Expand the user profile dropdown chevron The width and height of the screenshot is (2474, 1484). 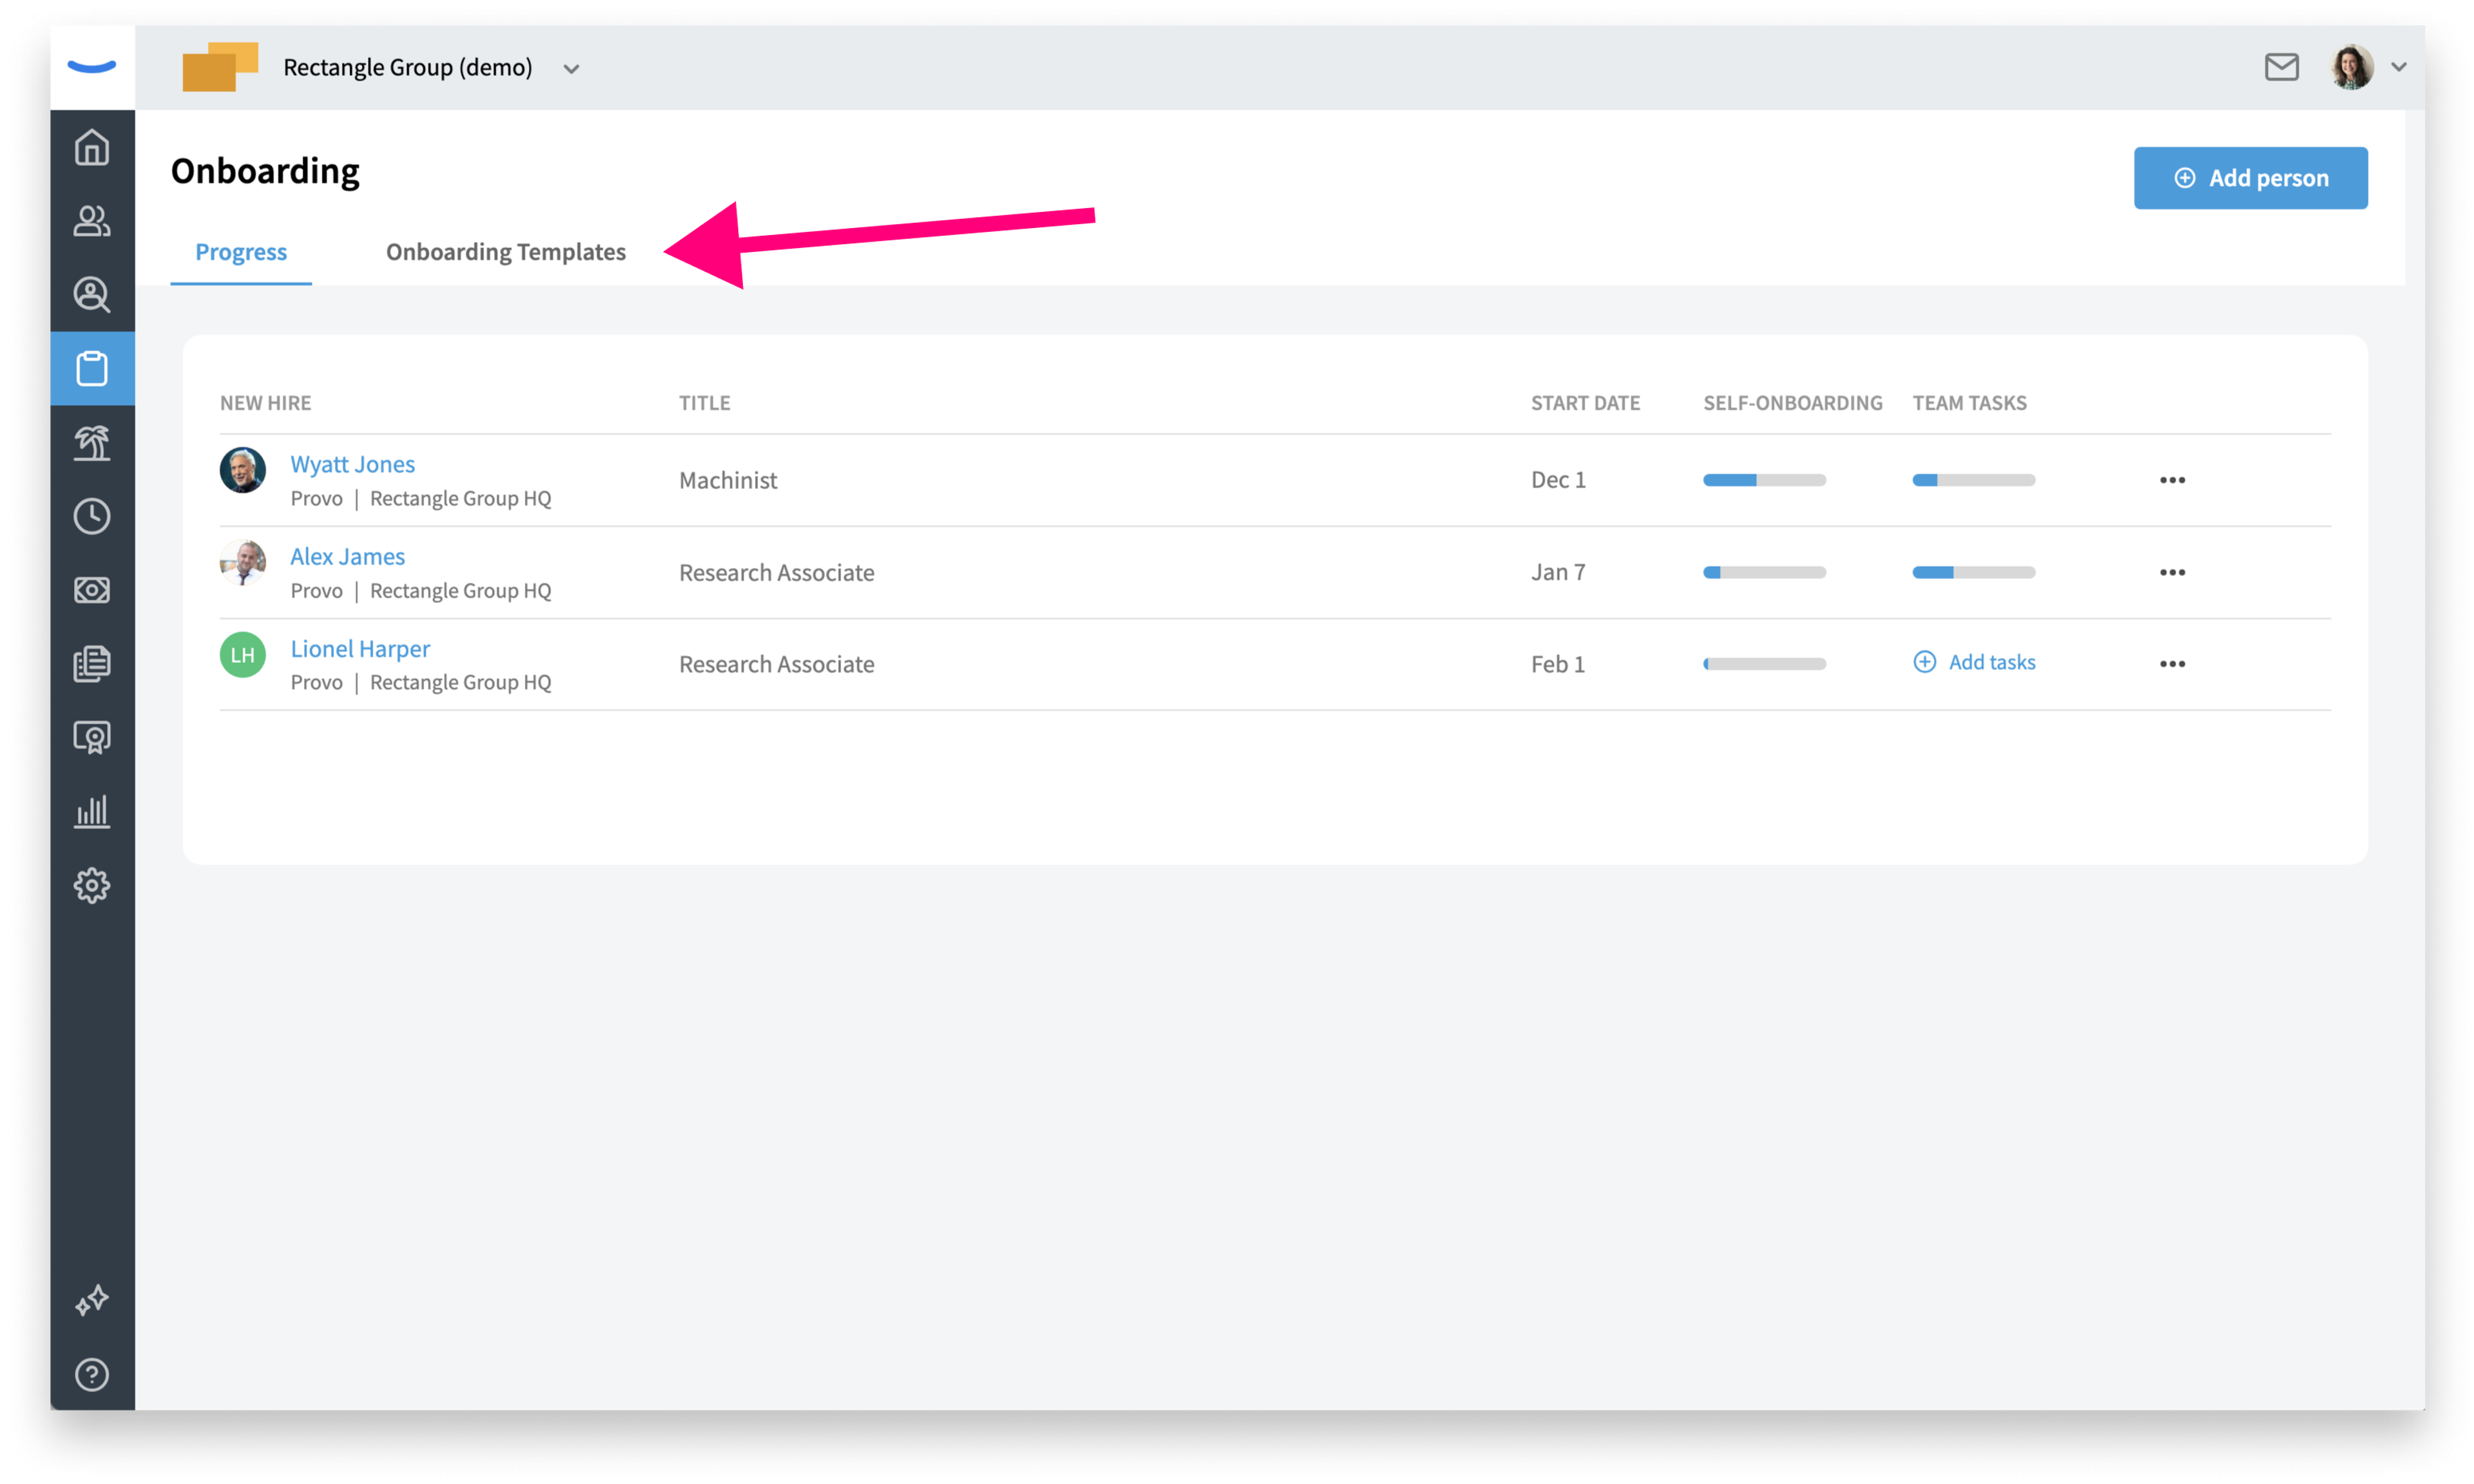2399,67
